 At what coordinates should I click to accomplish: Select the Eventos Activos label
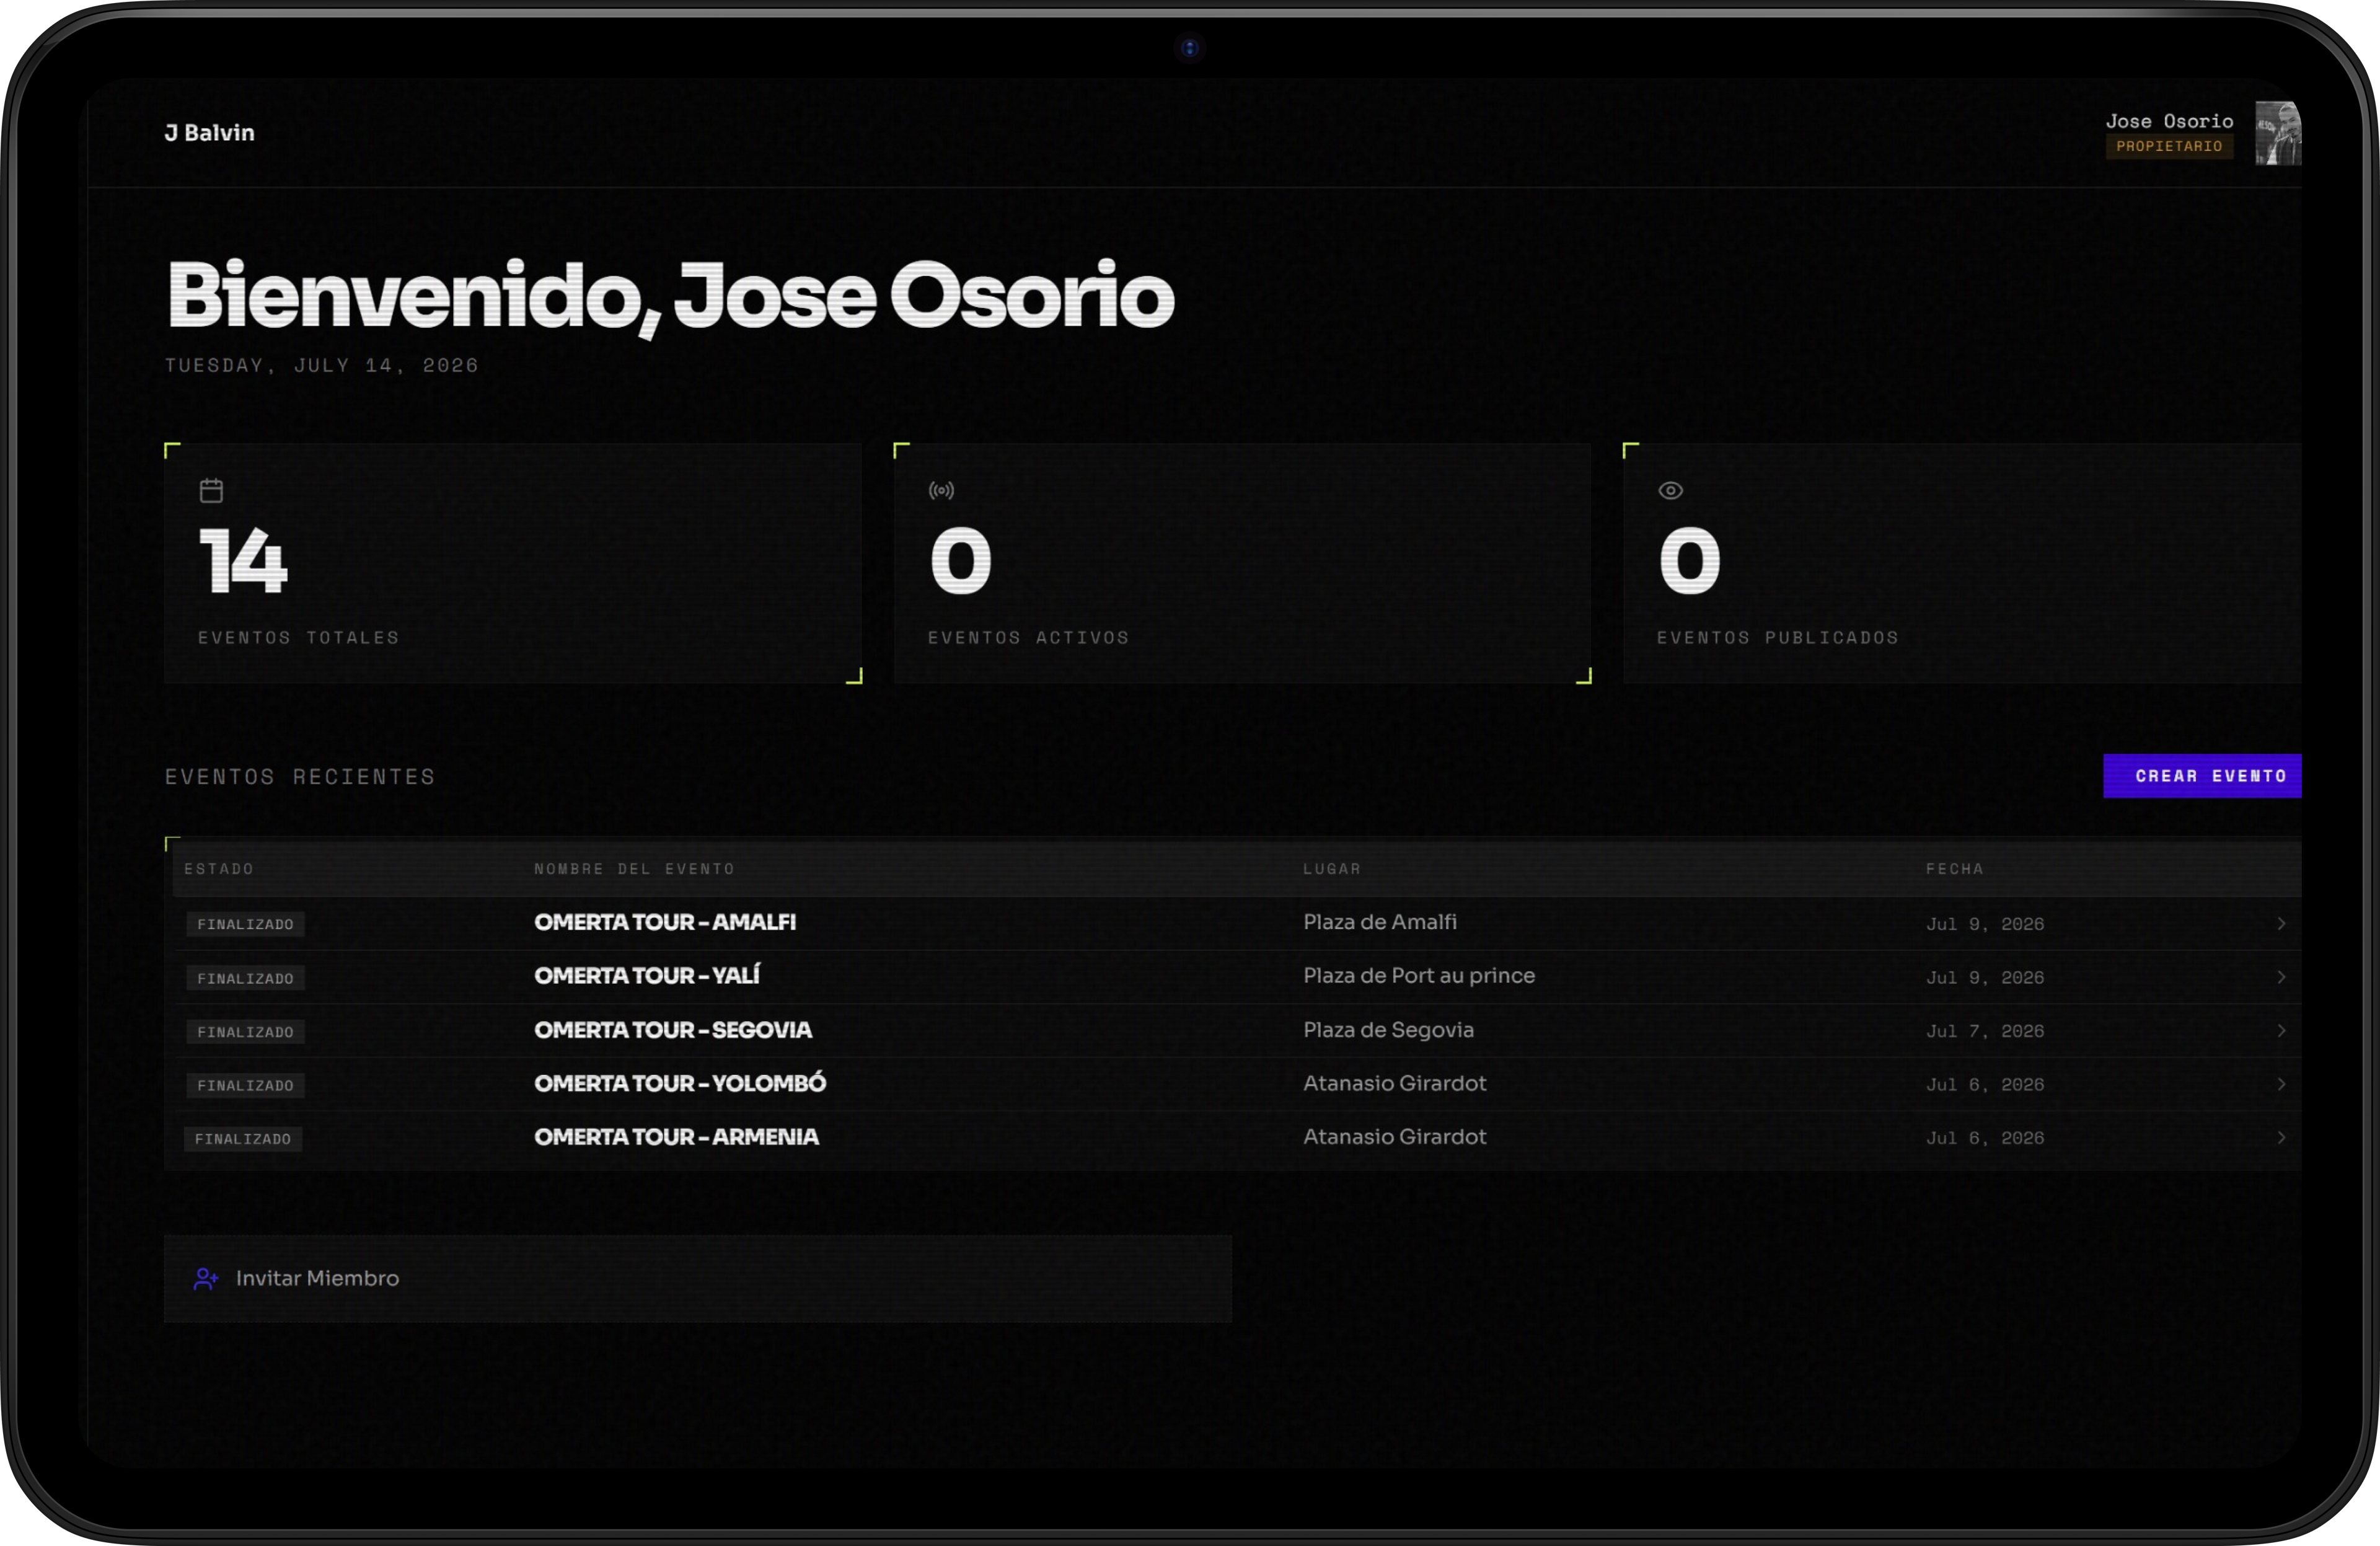[x=1028, y=638]
